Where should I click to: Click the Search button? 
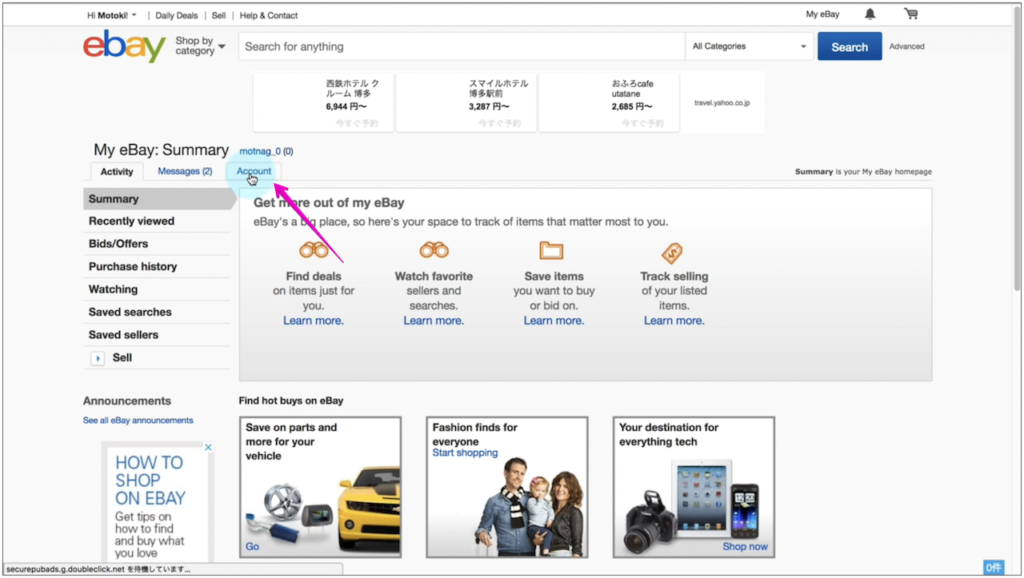850,46
